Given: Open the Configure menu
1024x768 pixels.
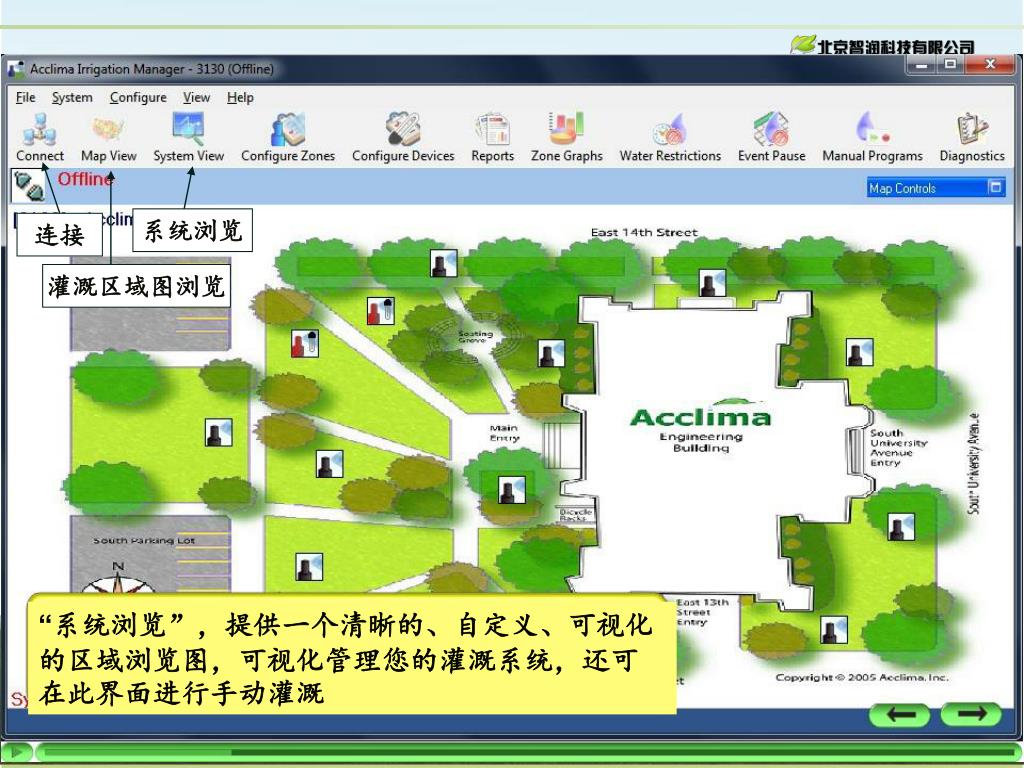Looking at the screenshot, I should pyautogui.click(x=138, y=97).
